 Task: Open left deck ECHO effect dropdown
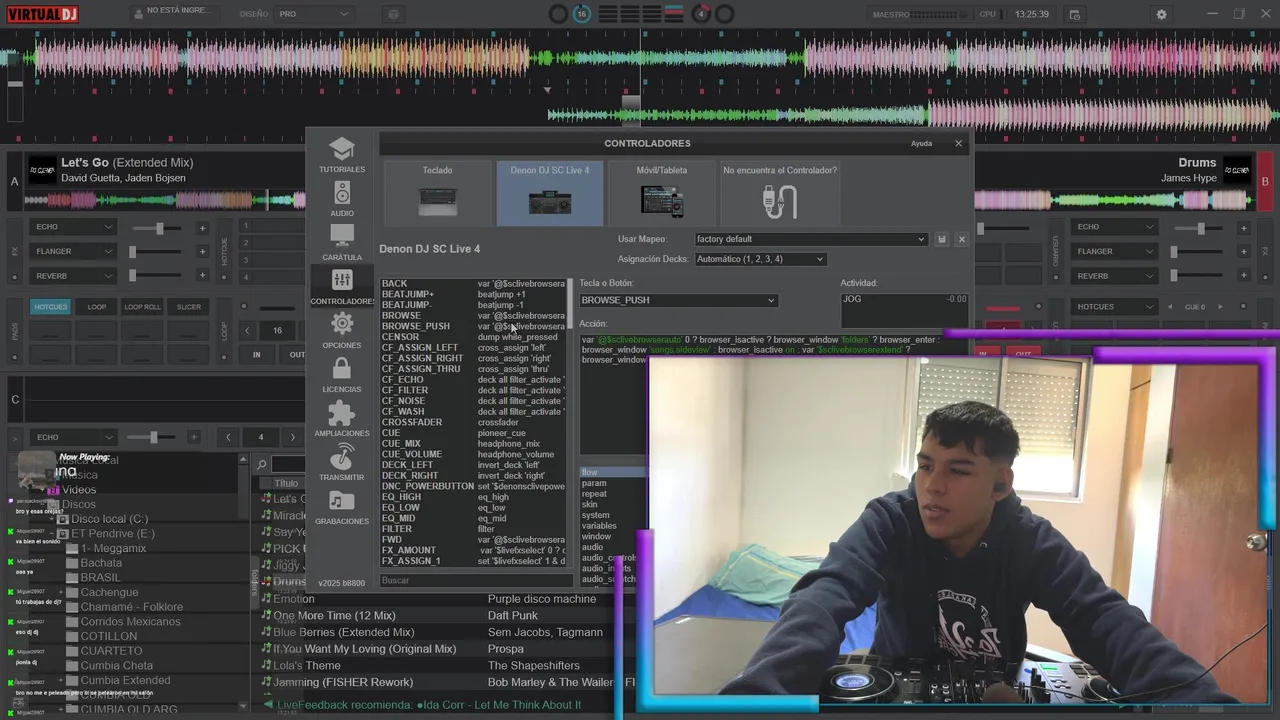(73, 227)
